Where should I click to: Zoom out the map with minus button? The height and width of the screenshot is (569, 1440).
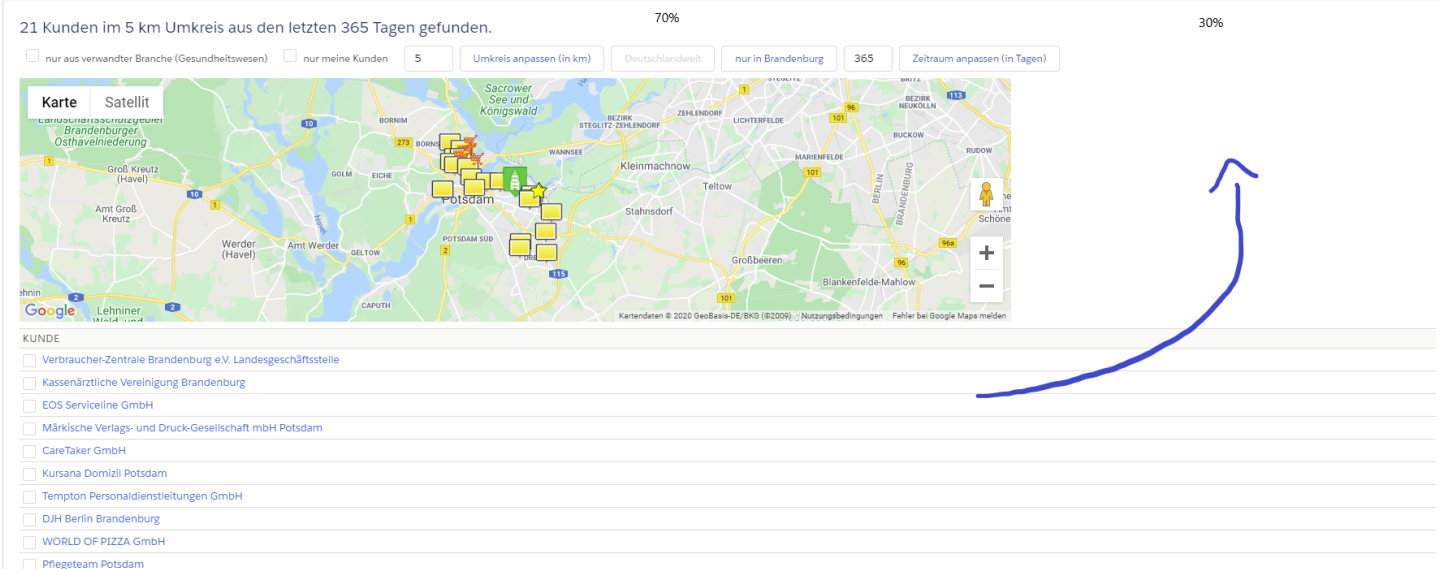point(986,286)
